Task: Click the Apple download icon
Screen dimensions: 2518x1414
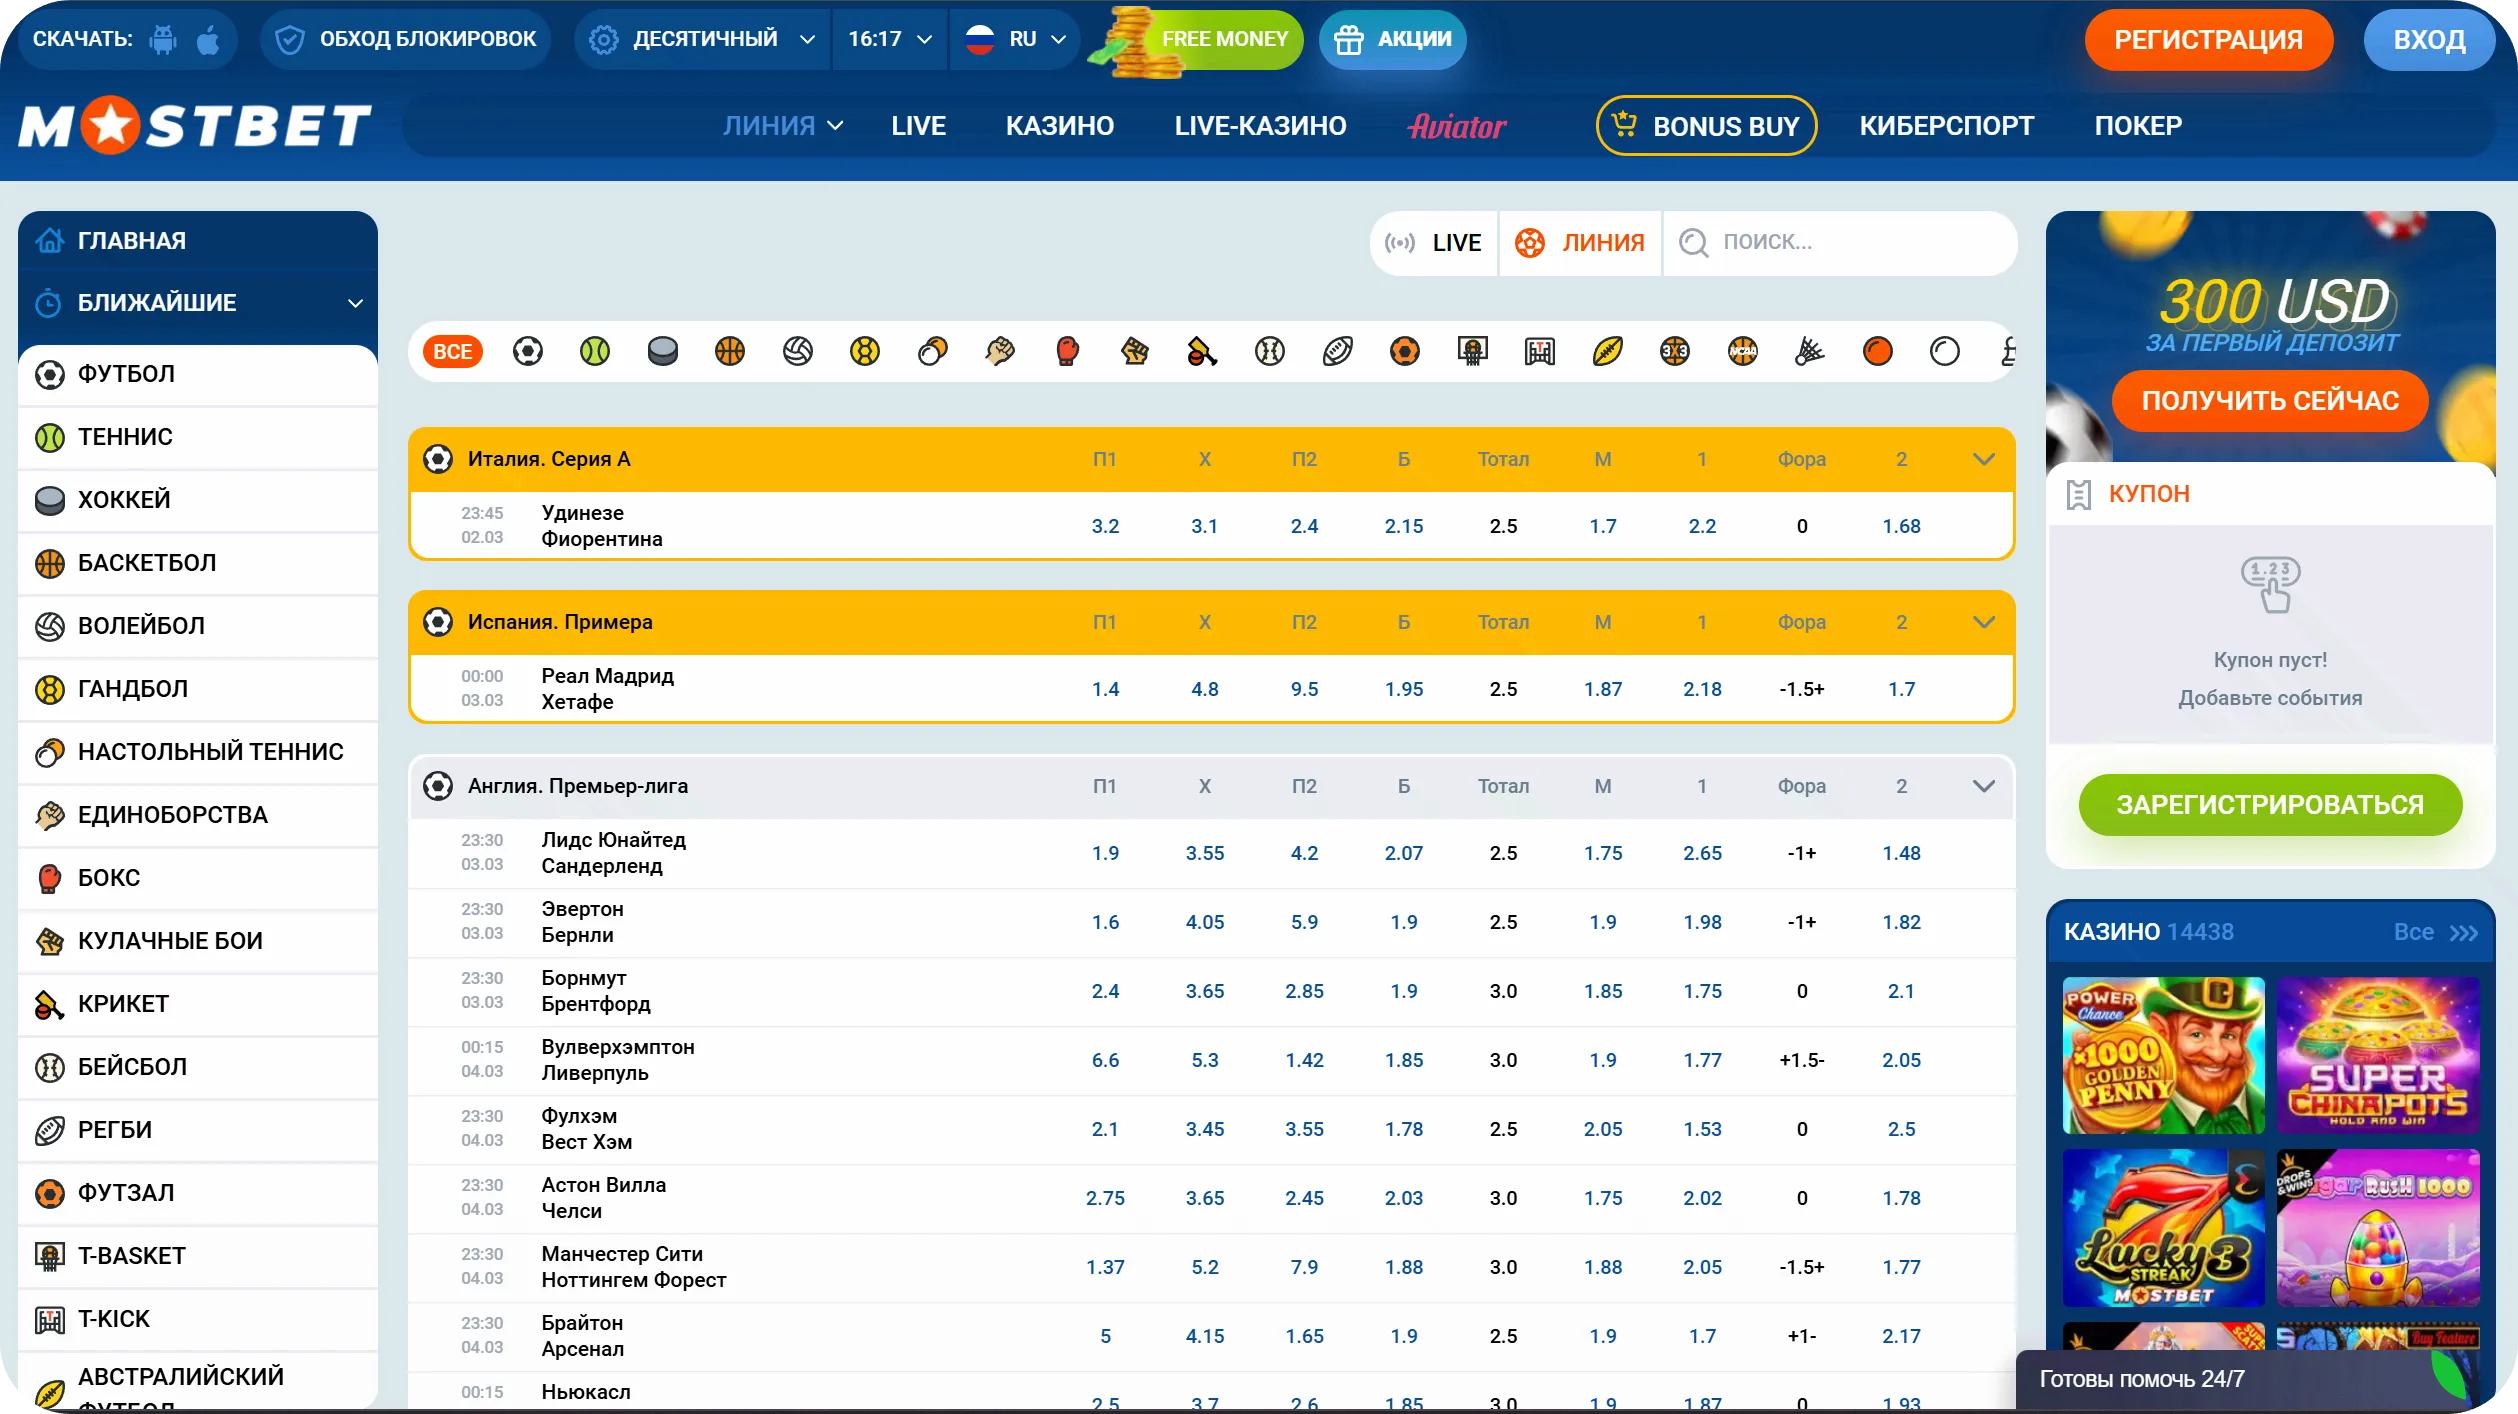Action: coord(208,39)
